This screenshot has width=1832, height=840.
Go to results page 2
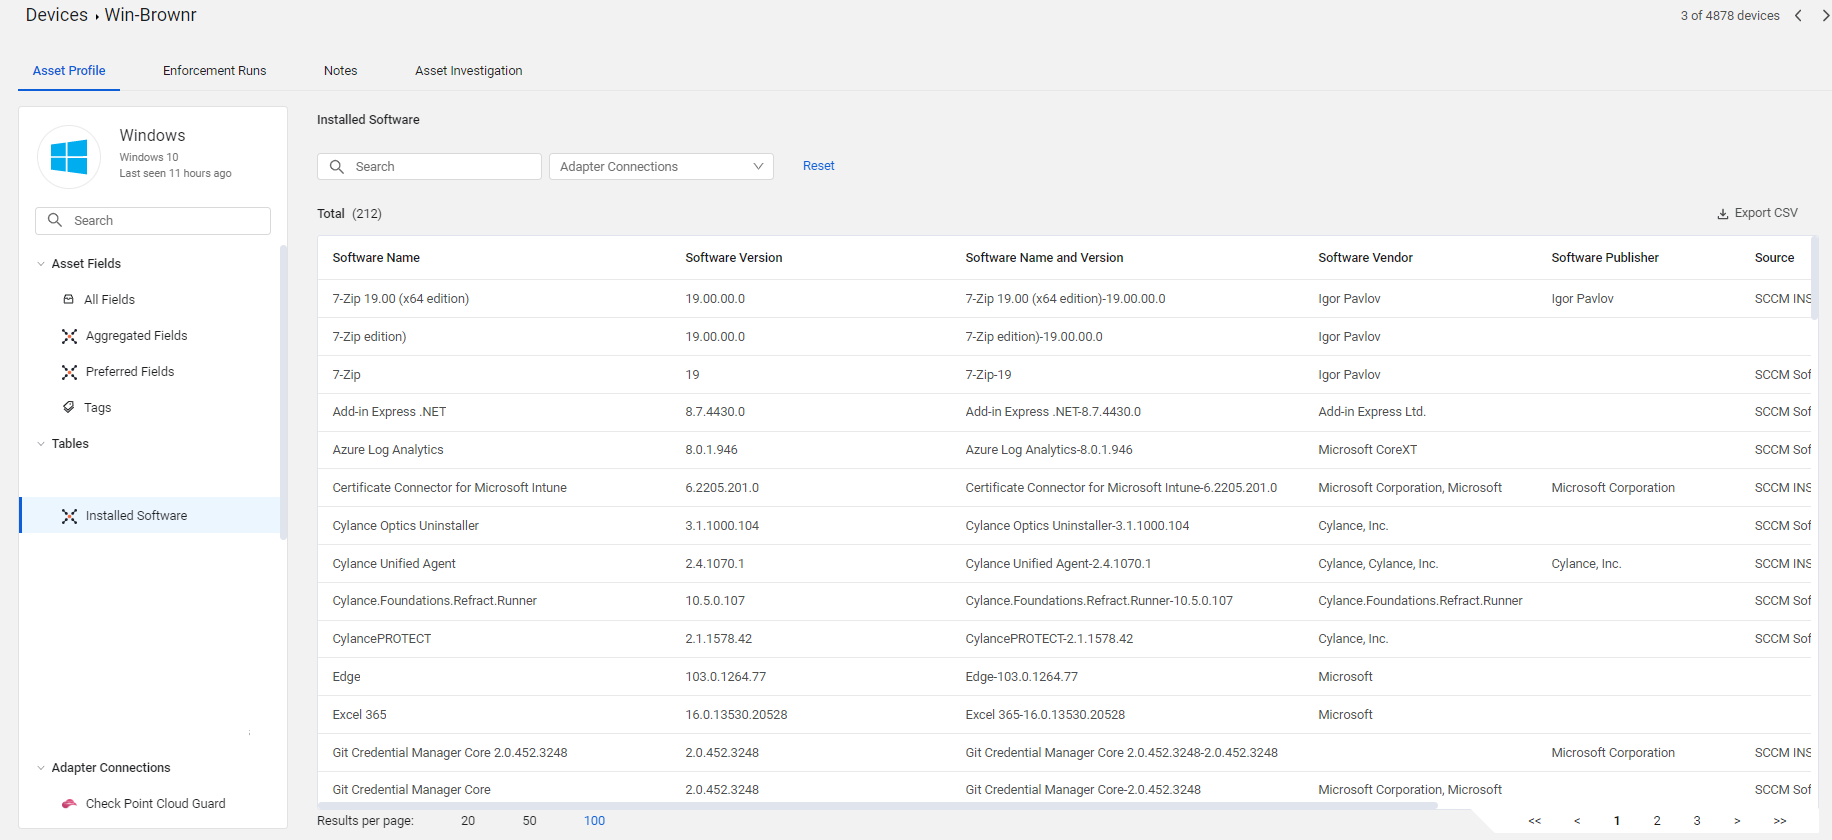pyautogui.click(x=1657, y=821)
